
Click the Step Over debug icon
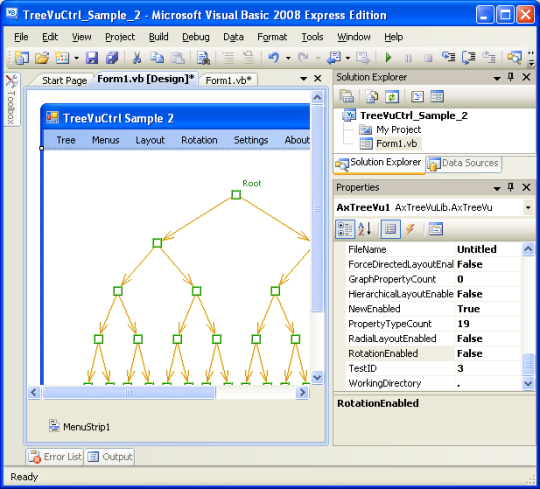(x=469, y=58)
